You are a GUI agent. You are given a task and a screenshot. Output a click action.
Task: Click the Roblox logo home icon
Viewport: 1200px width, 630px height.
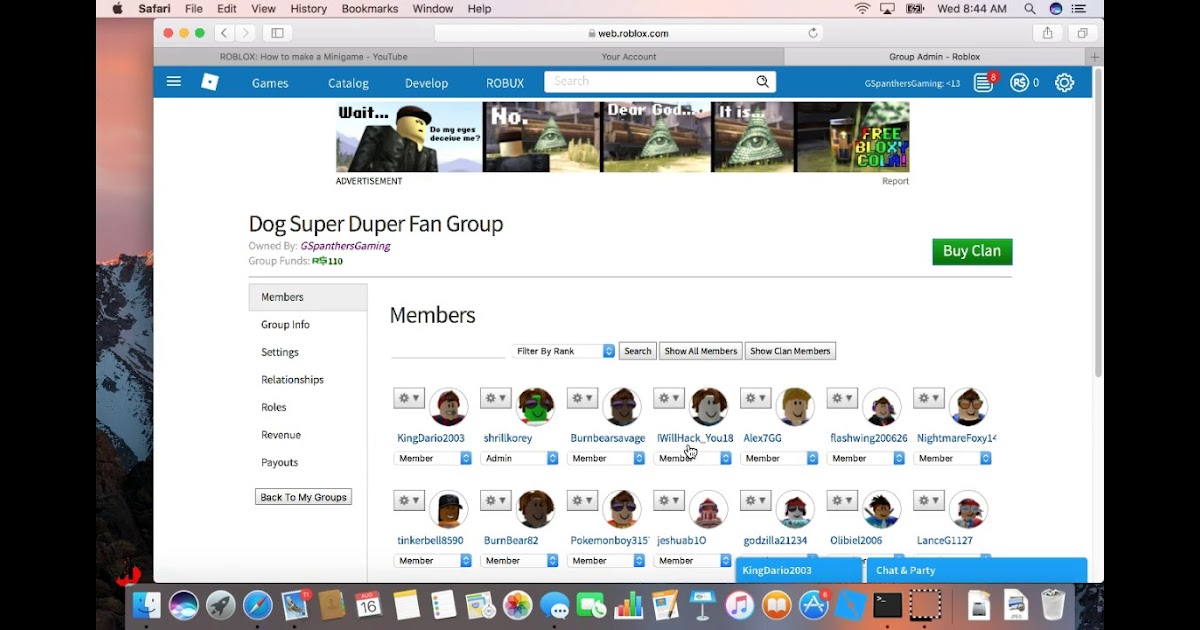coord(210,82)
